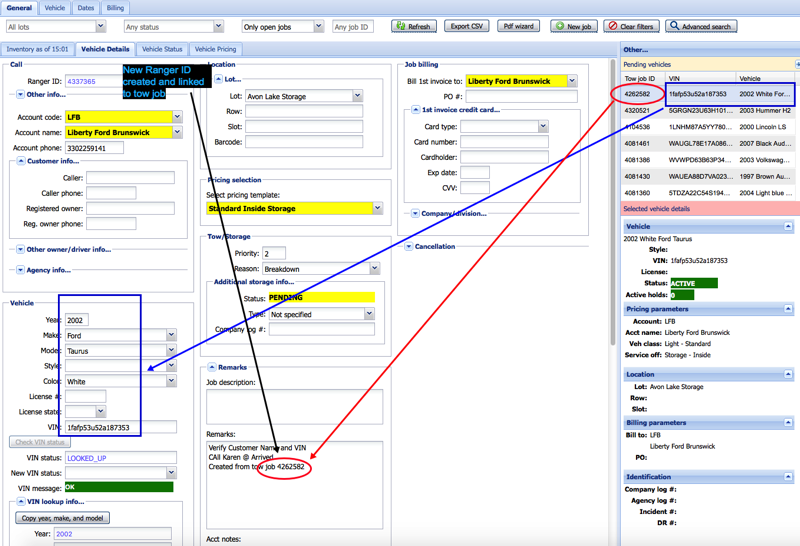Screen dimensions: 800x546
Task: Click Copy year, make, and model button
Action: pos(63,518)
